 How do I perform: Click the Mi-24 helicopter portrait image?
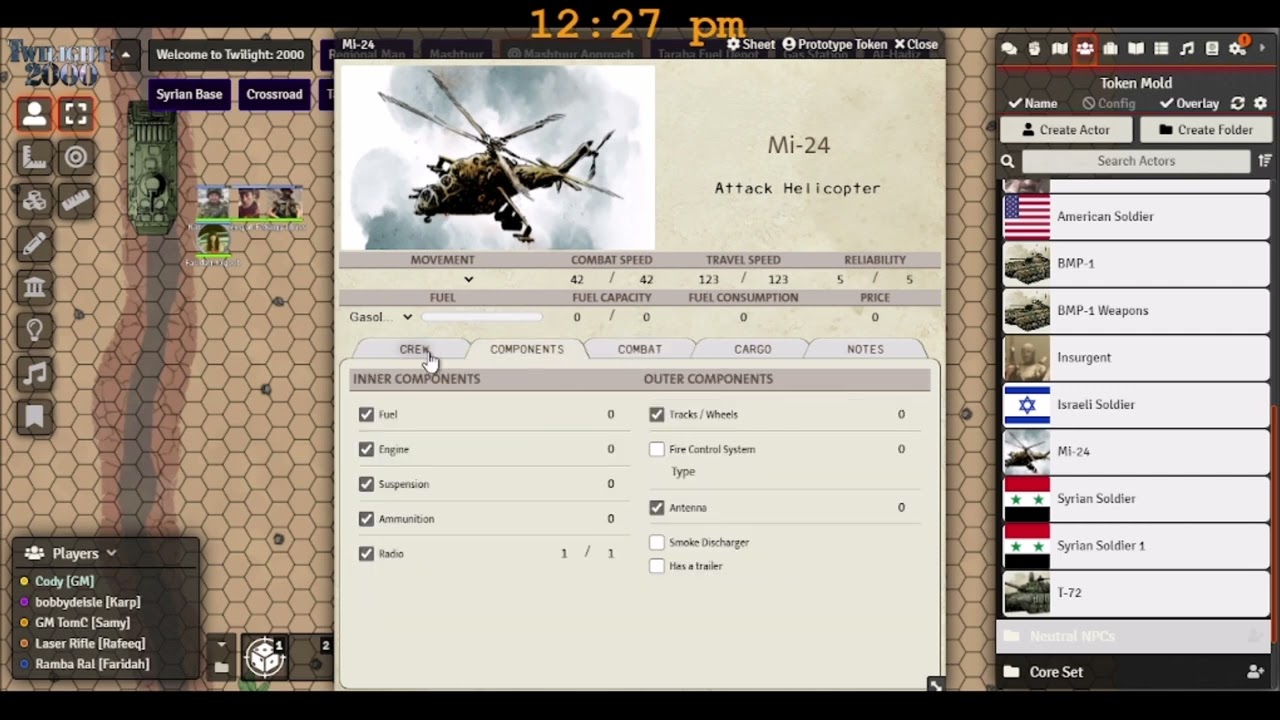click(x=498, y=157)
